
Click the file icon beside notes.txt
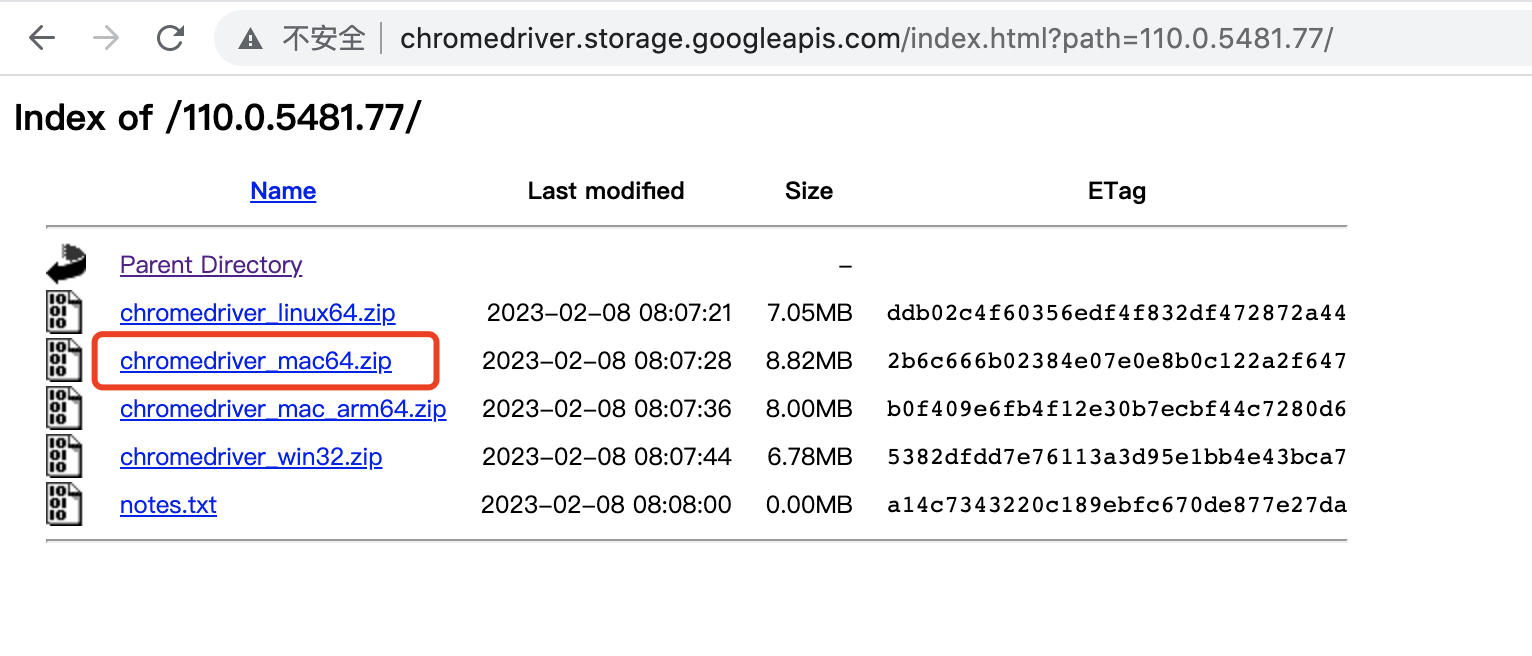pyautogui.click(x=64, y=504)
